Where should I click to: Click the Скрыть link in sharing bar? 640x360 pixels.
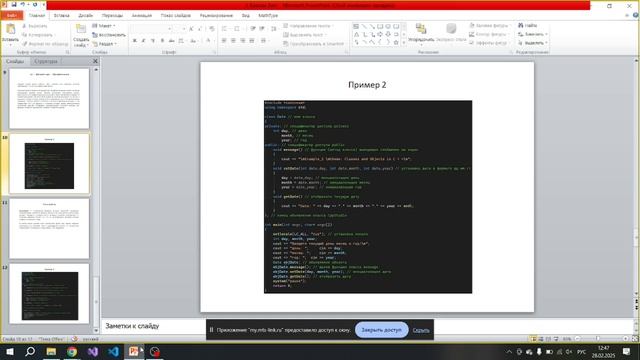pos(421,330)
